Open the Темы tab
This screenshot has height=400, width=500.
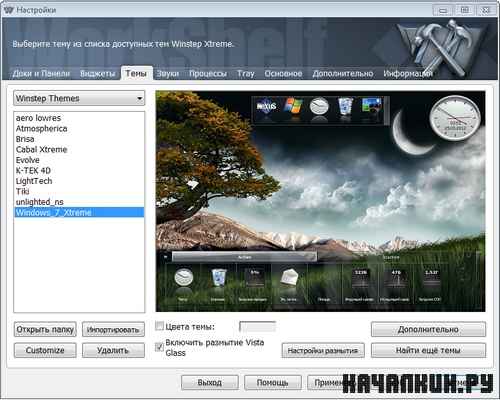[136, 73]
